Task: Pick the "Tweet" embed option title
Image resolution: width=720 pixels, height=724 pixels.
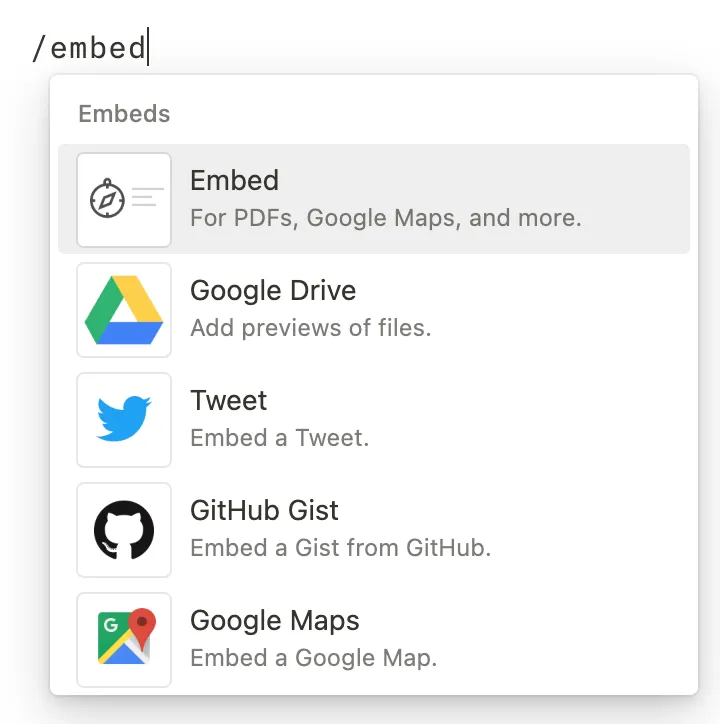Action: pyautogui.click(x=229, y=401)
